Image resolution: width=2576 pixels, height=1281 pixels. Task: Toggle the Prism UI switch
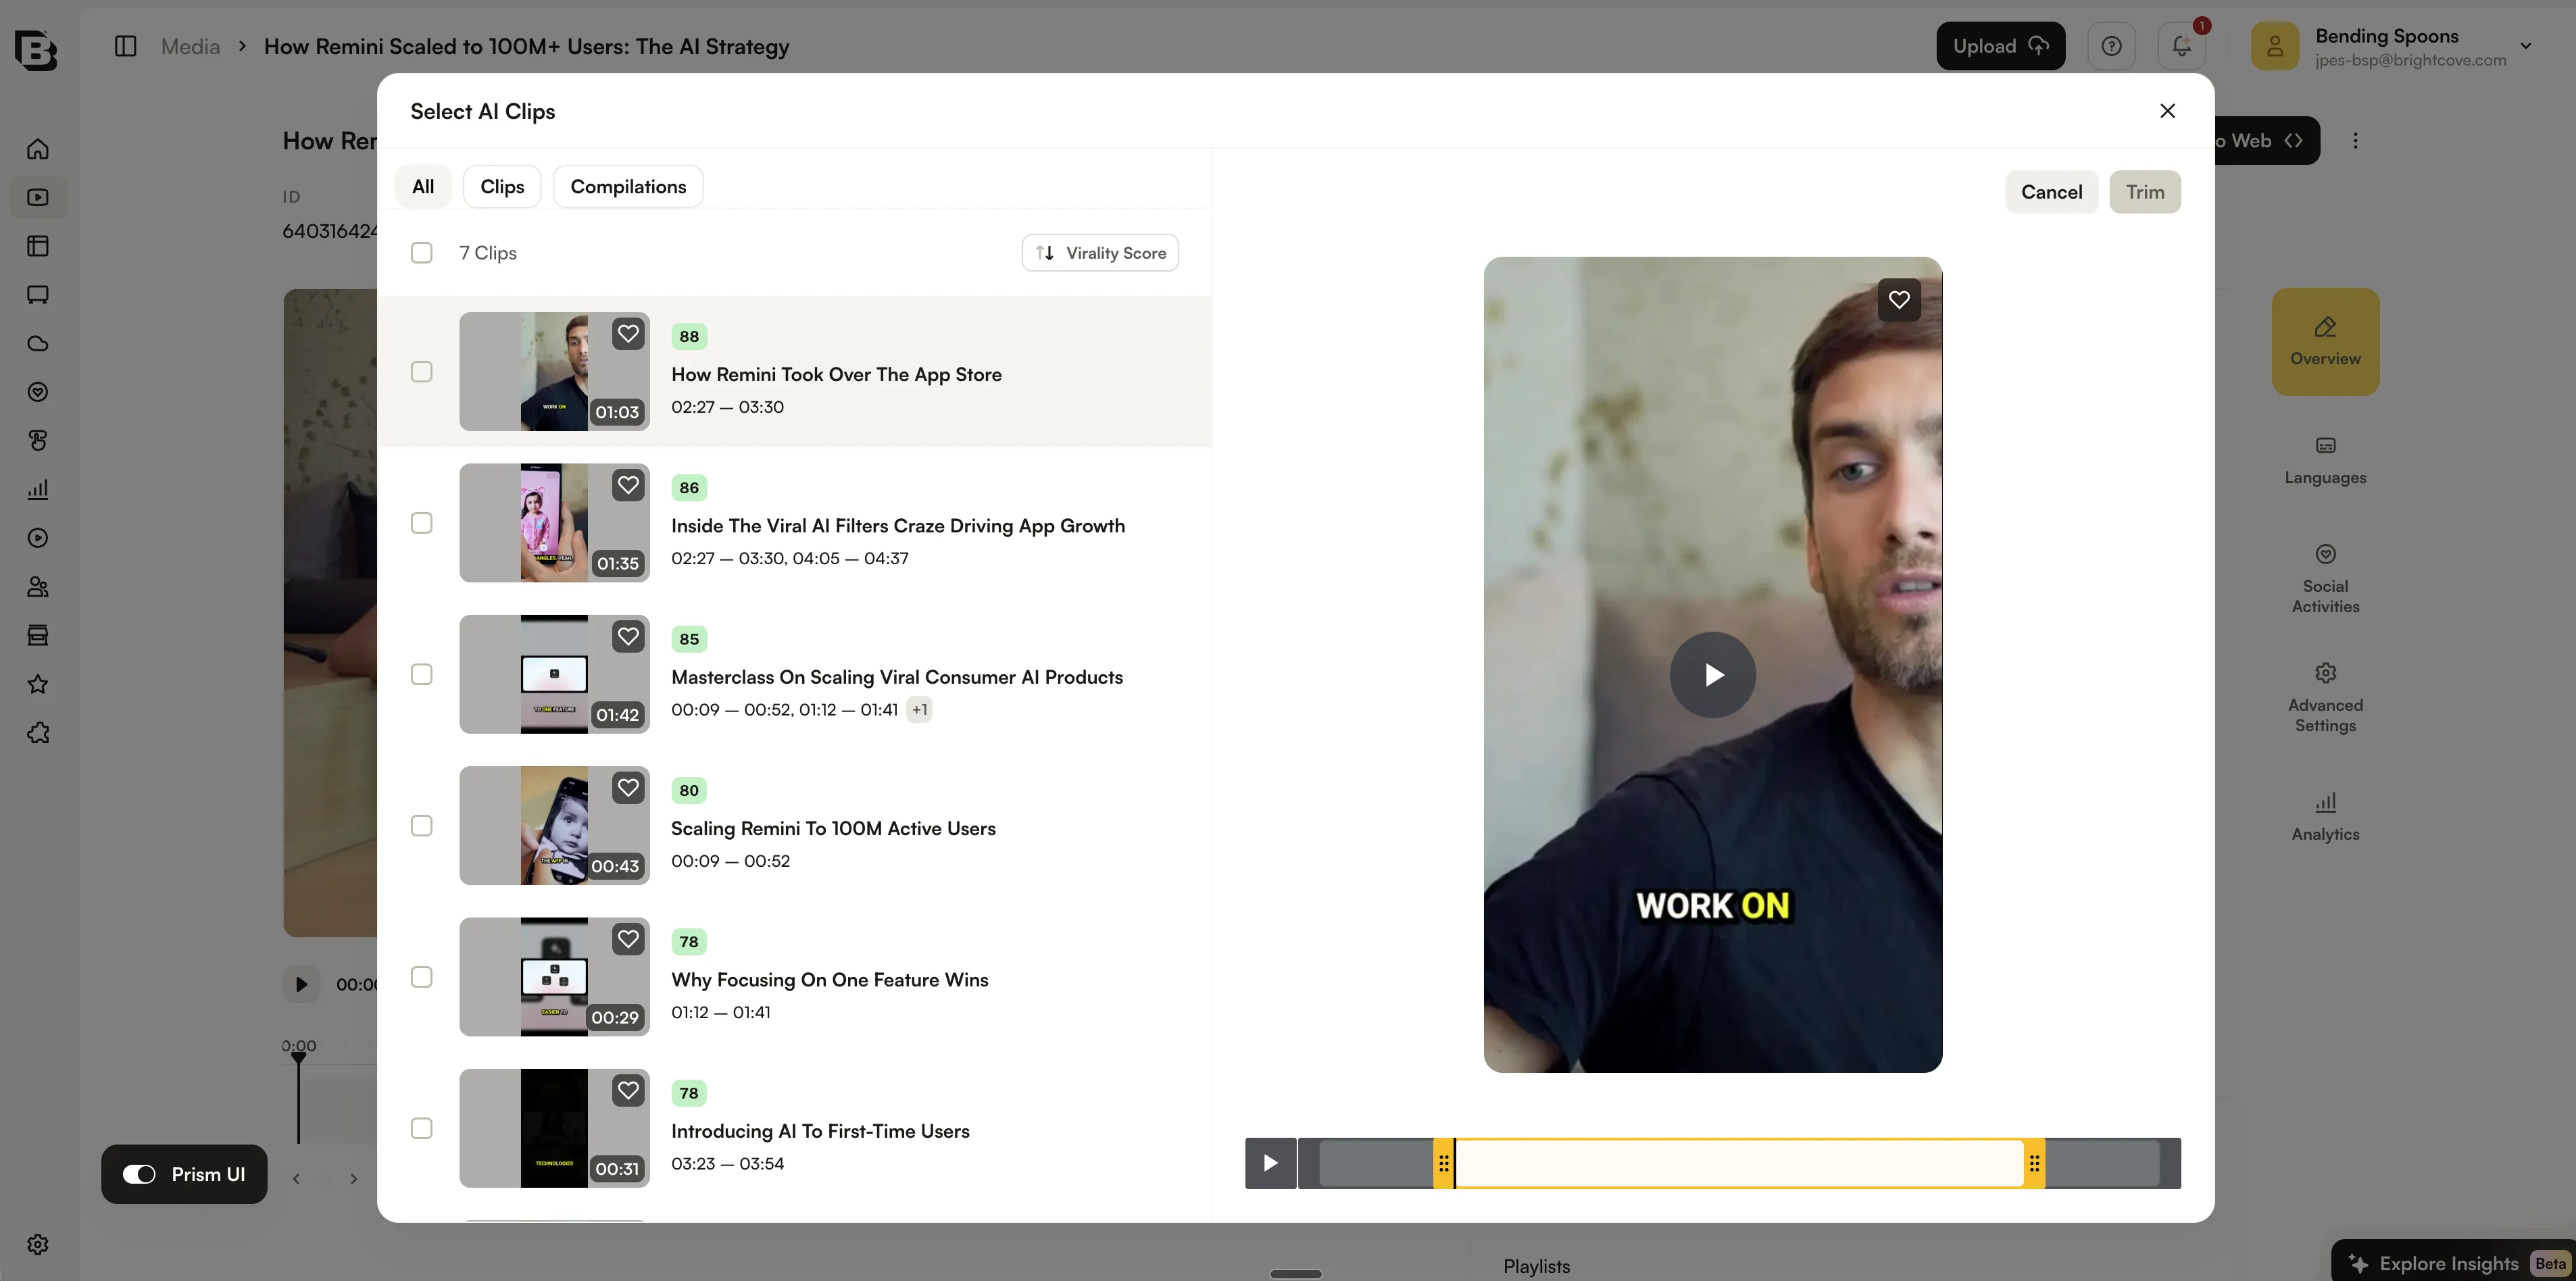coord(139,1174)
